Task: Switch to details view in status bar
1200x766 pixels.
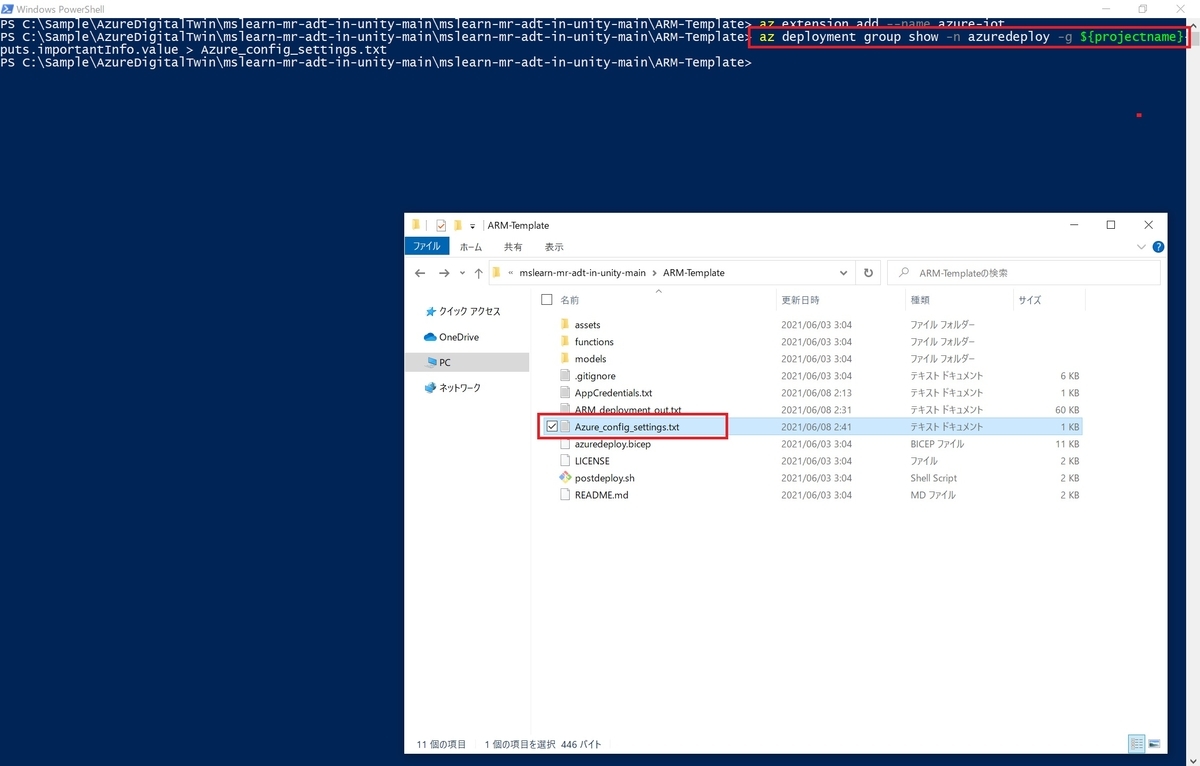Action: pyautogui.click(x=1137, y=744)
